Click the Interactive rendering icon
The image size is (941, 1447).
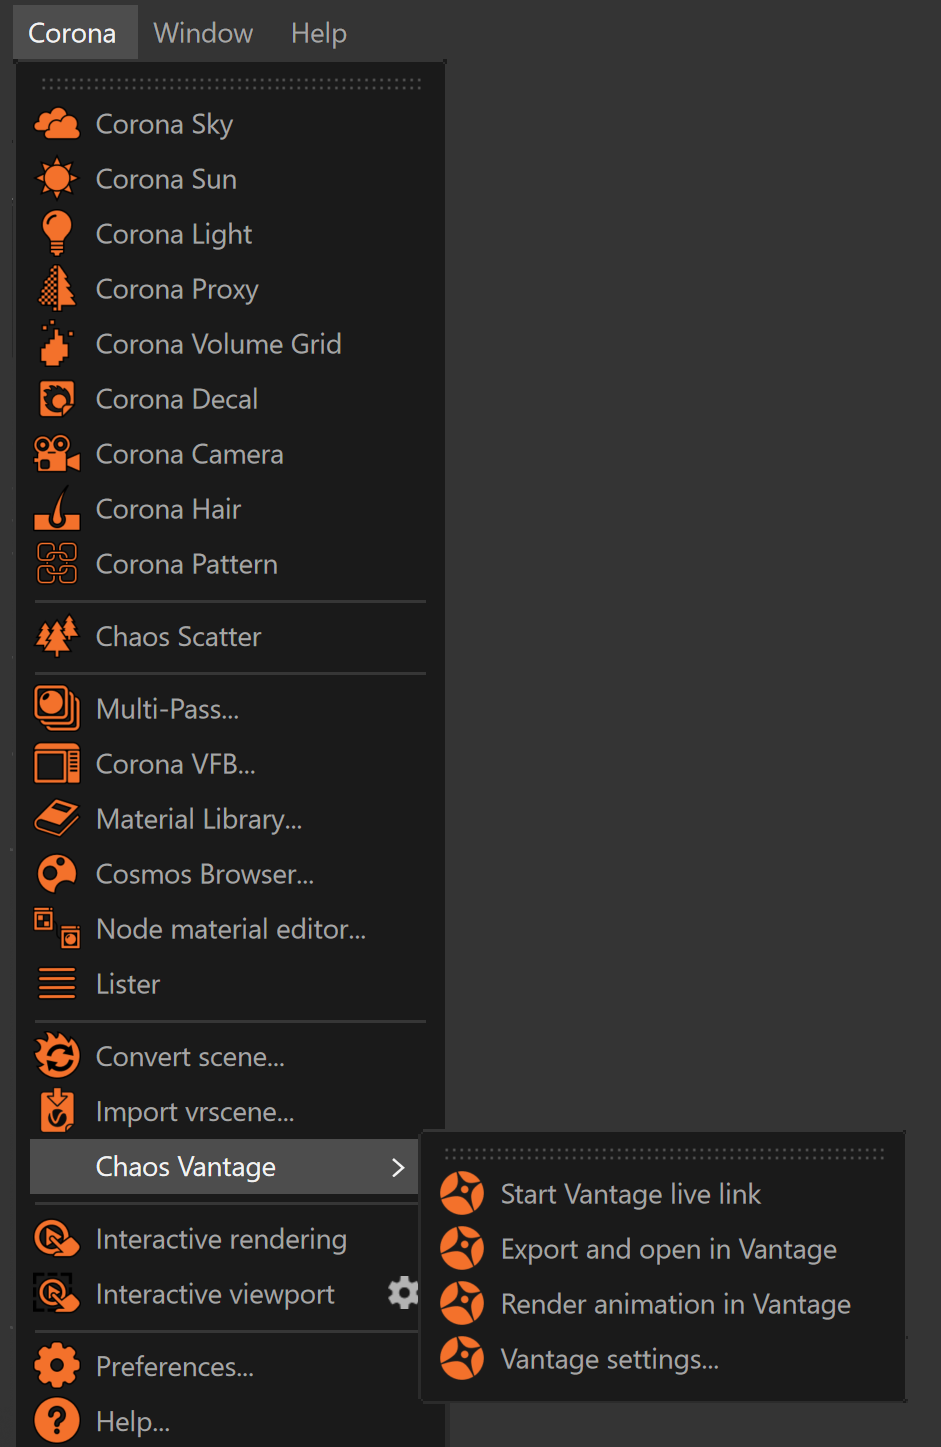(x=57, y=1239)
